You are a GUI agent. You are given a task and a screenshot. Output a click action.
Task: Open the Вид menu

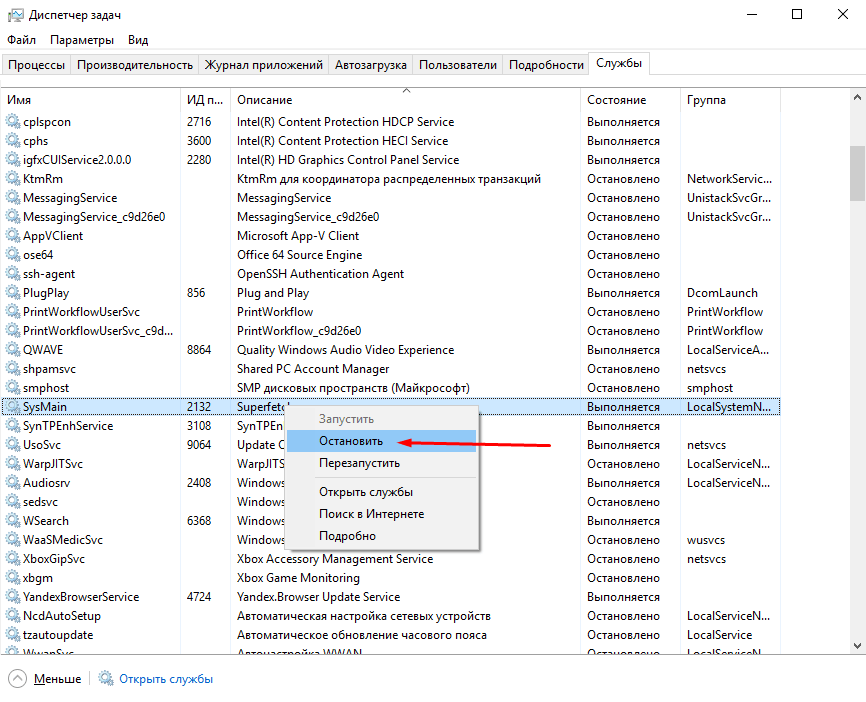point(138,40)
